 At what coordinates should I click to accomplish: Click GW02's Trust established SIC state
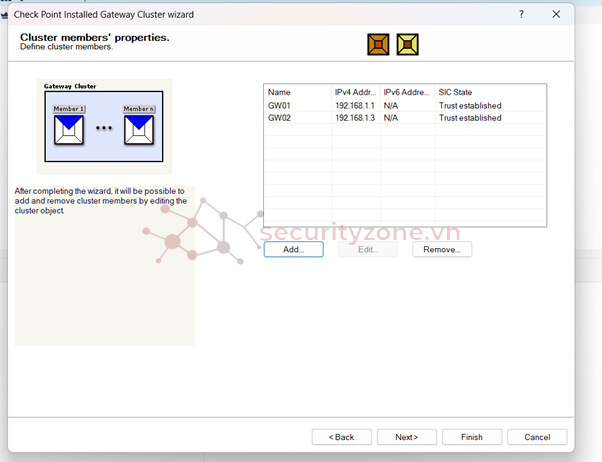click(470, 118)
